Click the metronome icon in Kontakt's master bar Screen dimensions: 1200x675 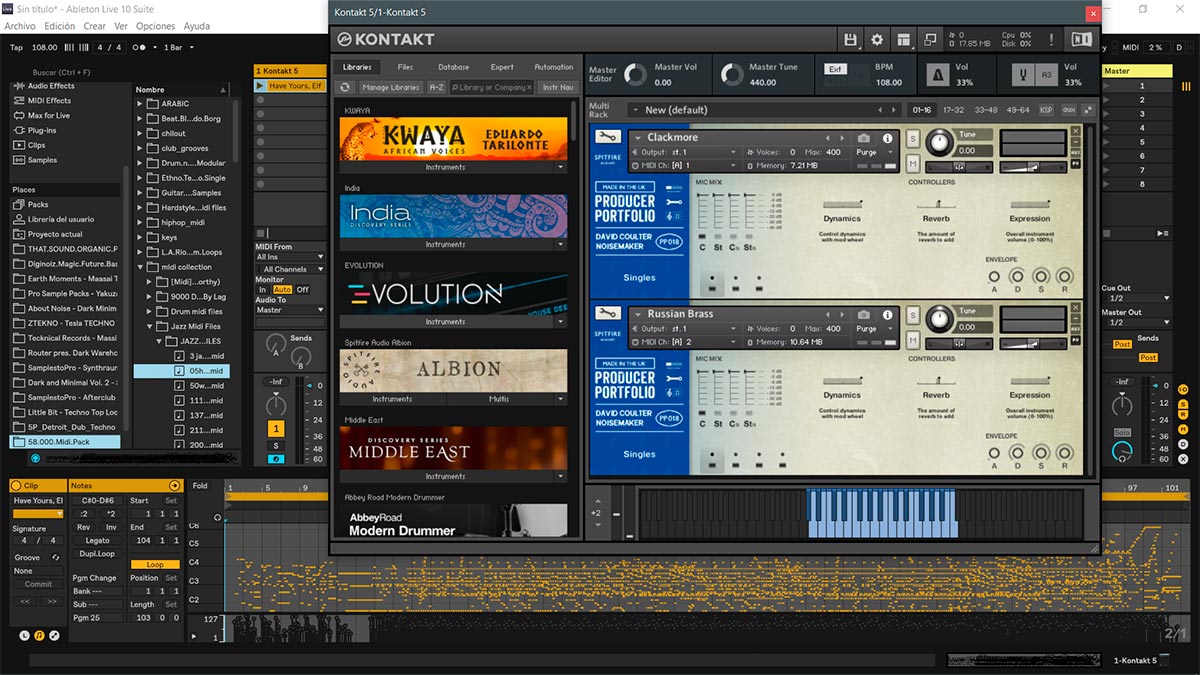[x=938, y=75]
